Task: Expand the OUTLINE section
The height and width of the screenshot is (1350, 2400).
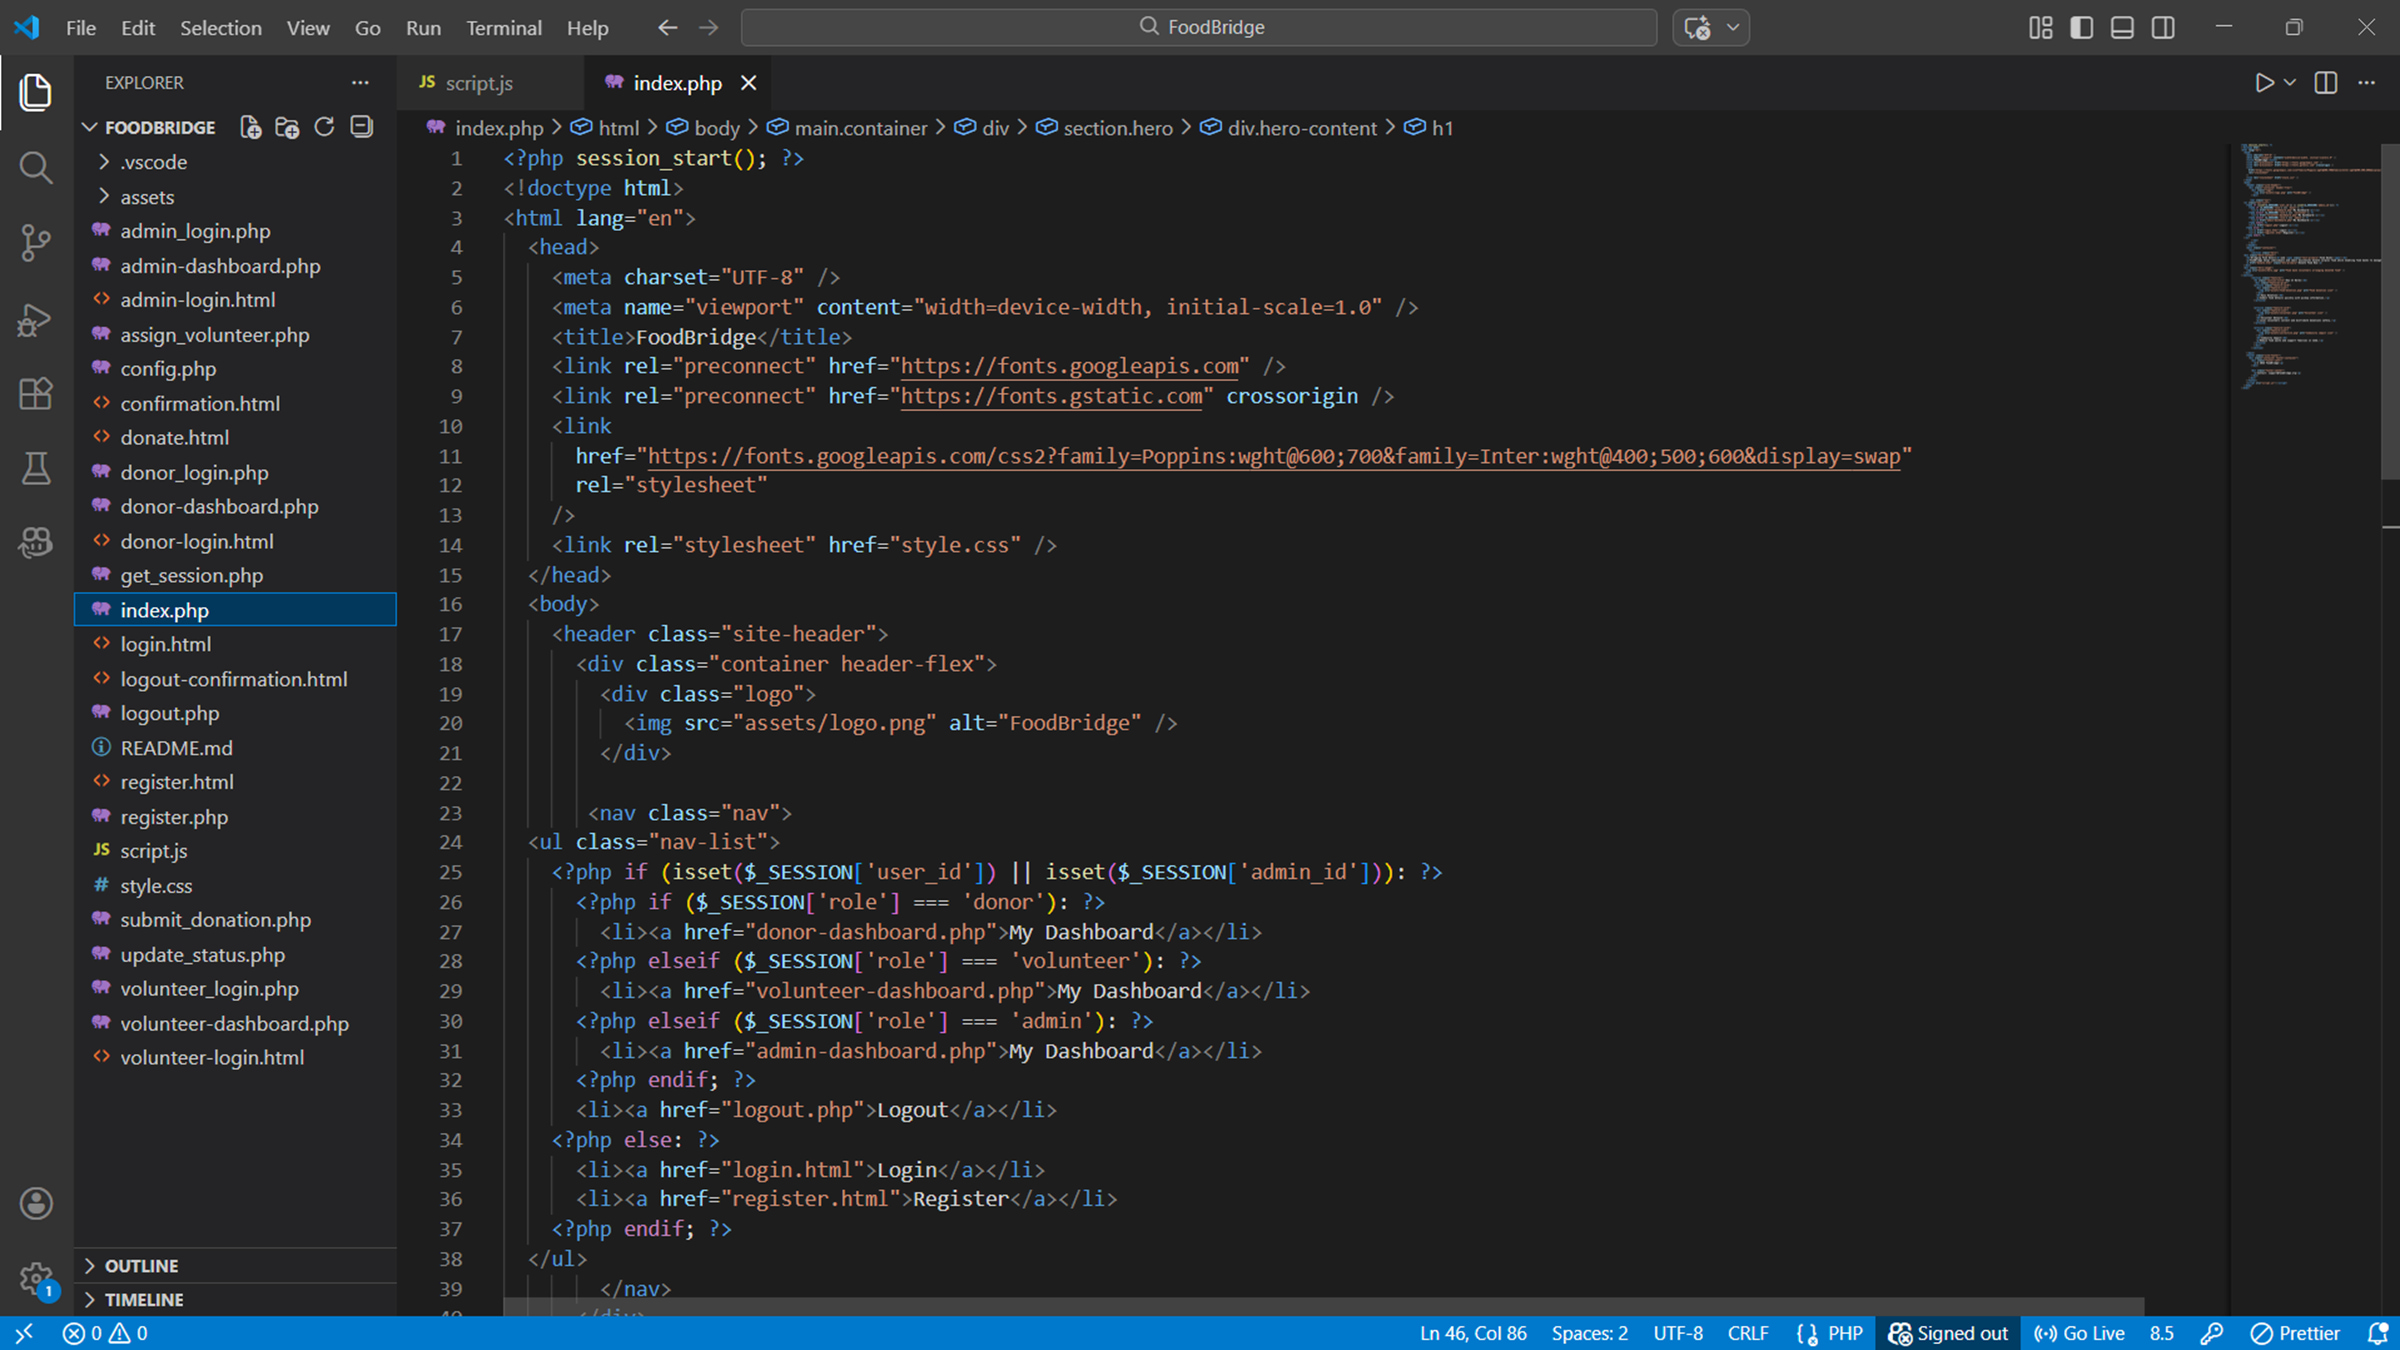Action: point(141,1265)
